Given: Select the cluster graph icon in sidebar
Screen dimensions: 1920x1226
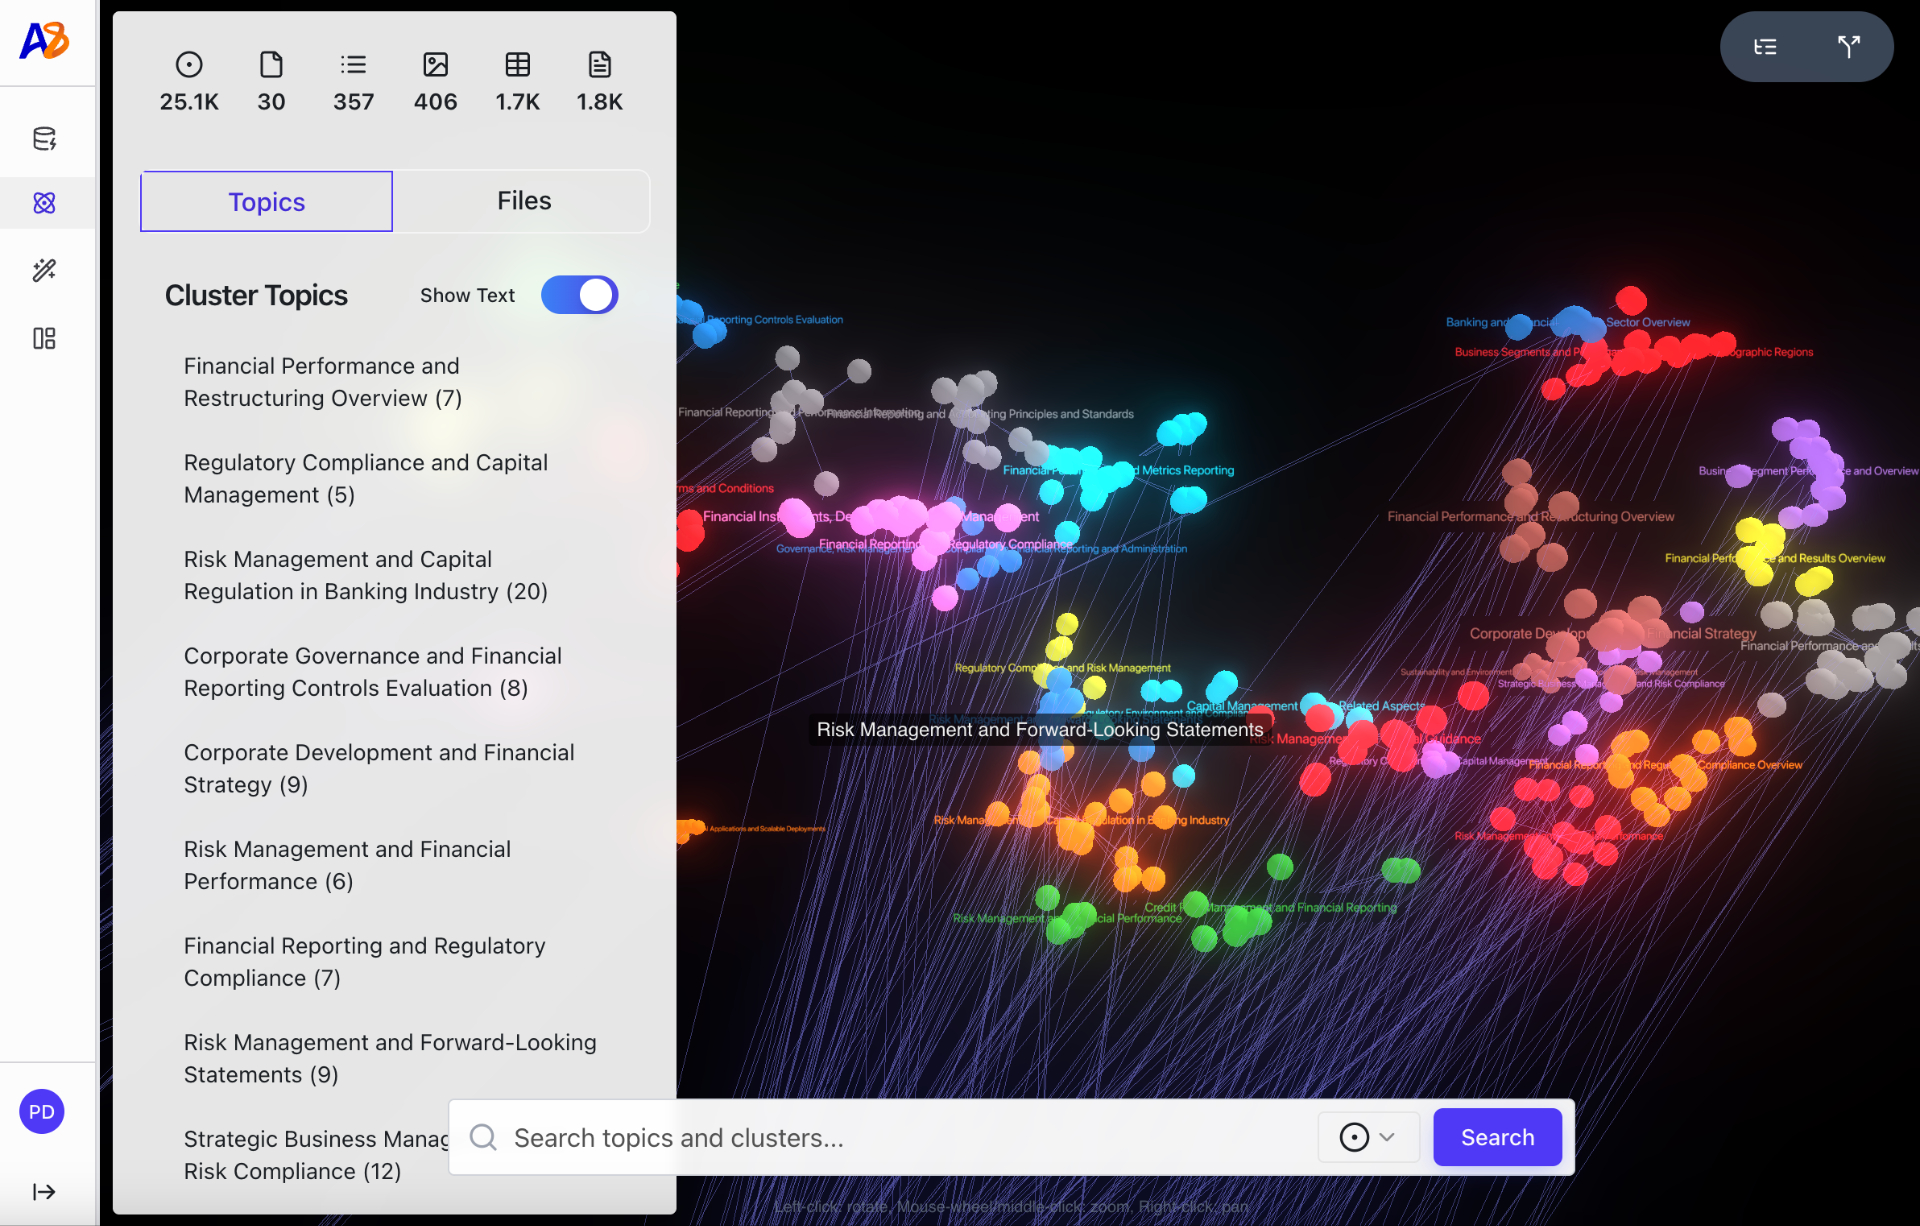Looking at the screenshot, I should pyautogui.click(x=44, y=202).
